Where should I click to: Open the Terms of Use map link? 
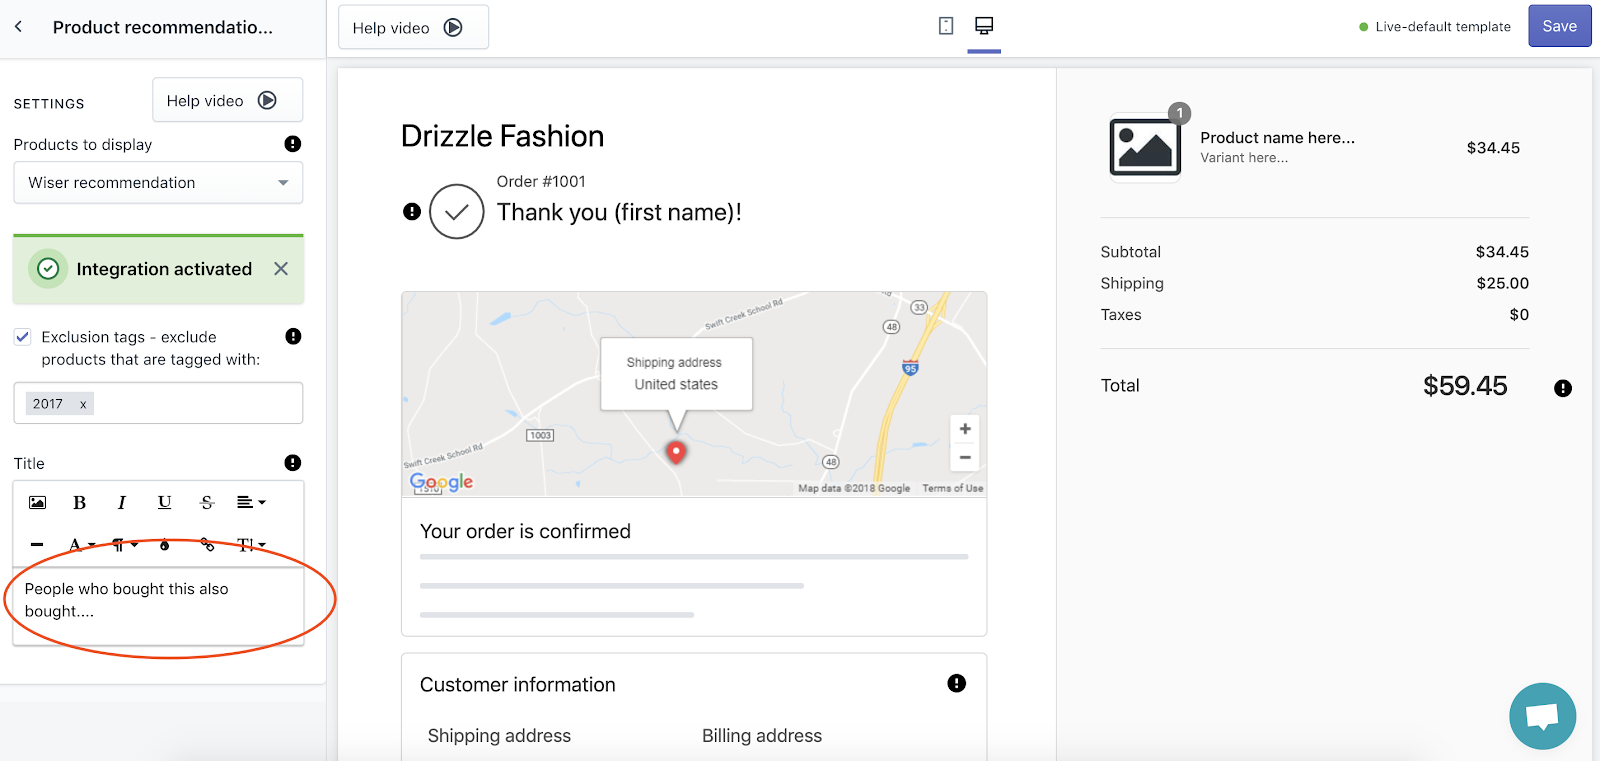[952, 488]
